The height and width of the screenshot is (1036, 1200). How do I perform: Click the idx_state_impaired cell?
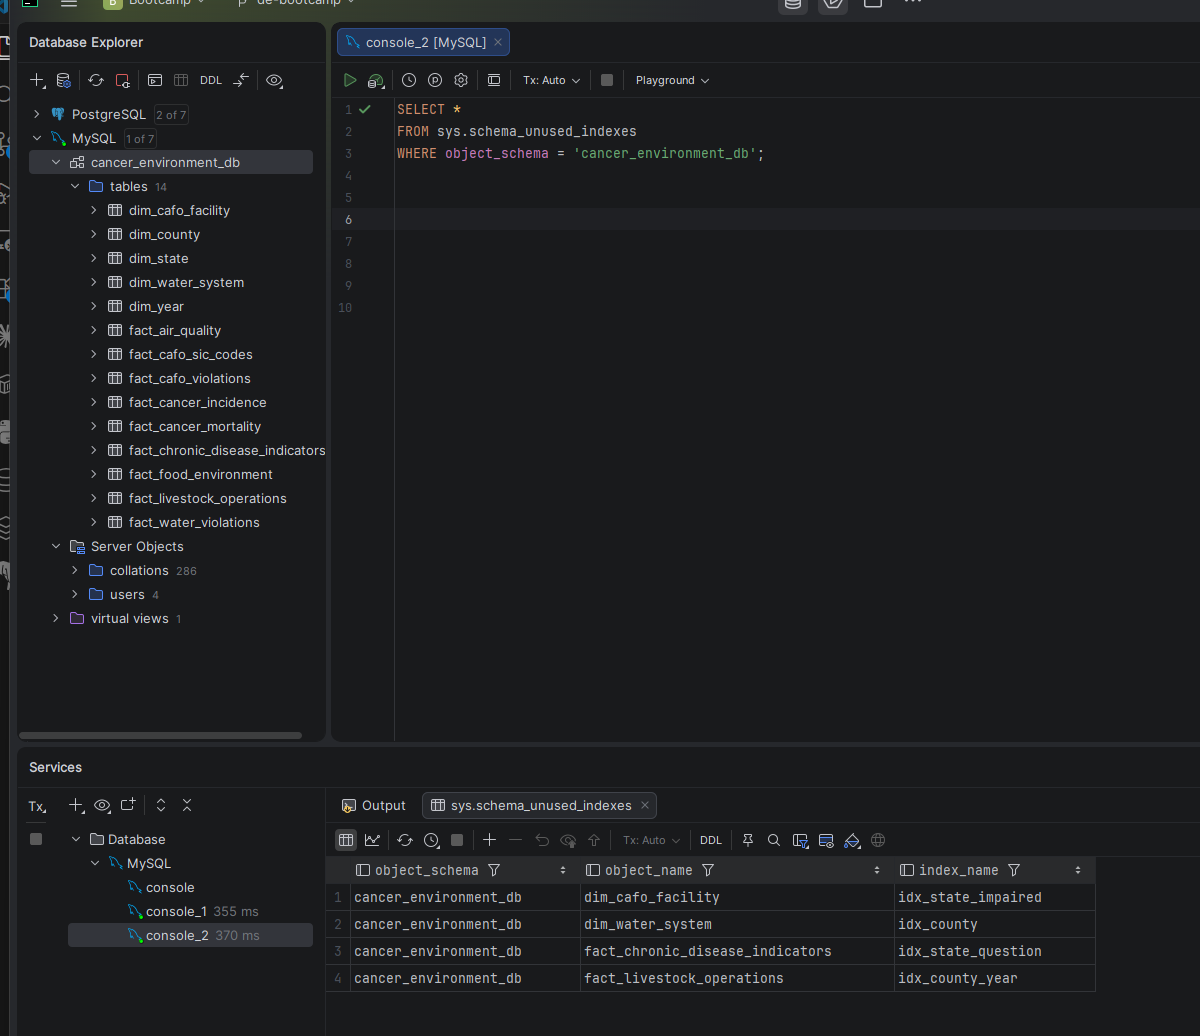click(x=995, y=897)
